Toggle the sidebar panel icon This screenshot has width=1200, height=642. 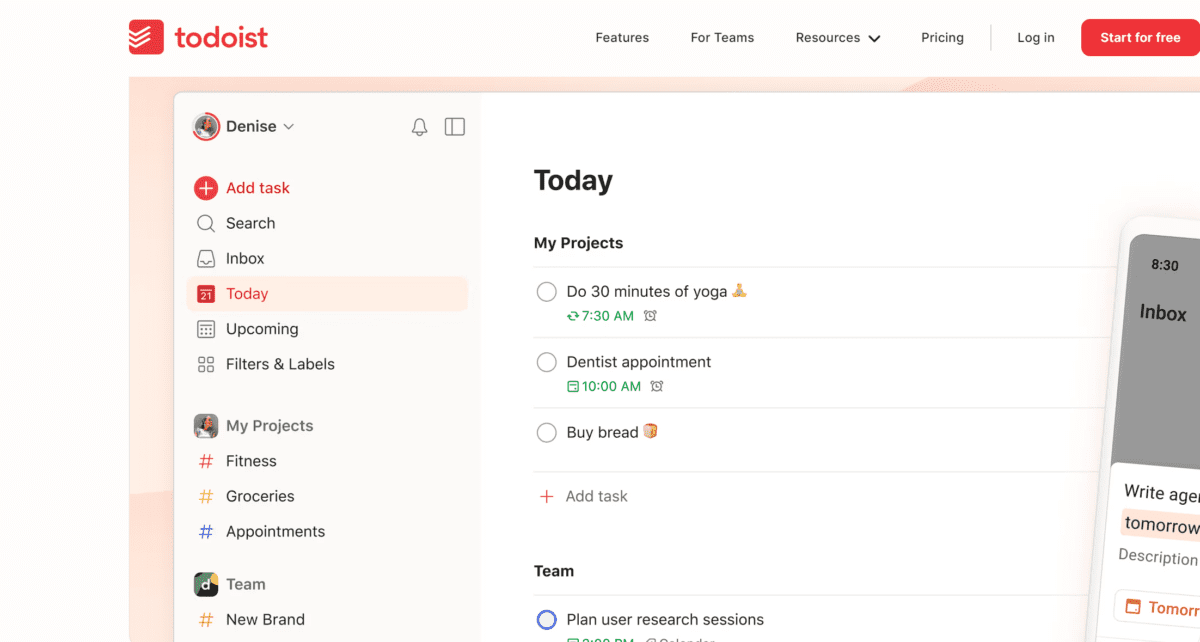(455, 127)
